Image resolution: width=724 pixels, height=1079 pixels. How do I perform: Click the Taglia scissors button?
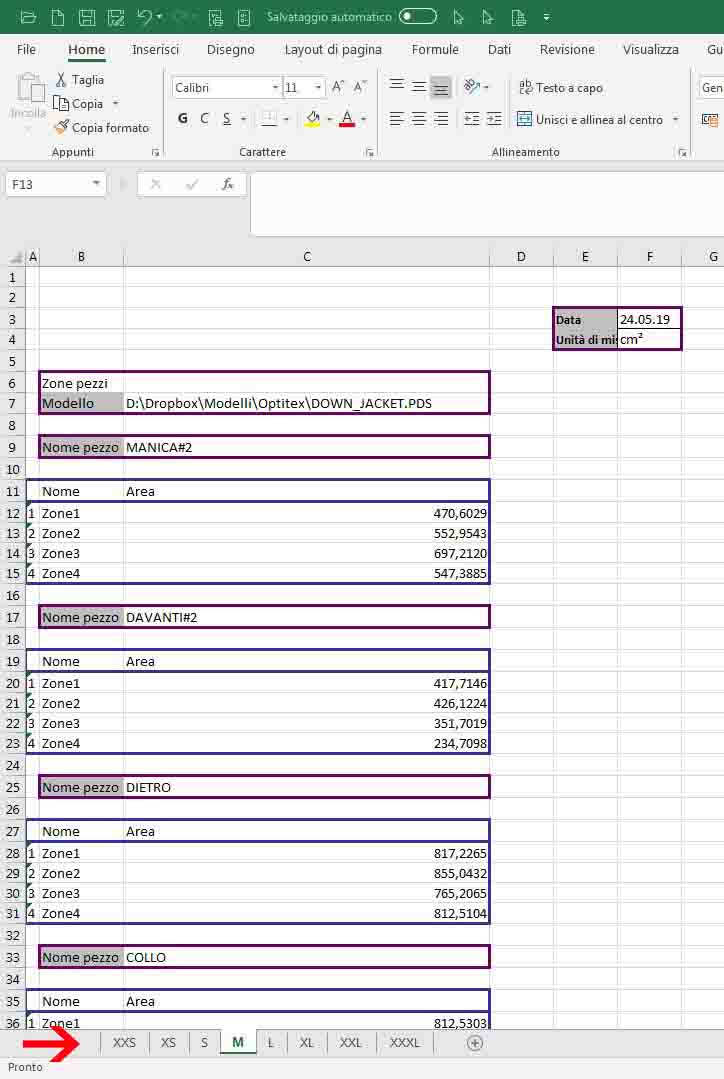[x=80, y=80]
